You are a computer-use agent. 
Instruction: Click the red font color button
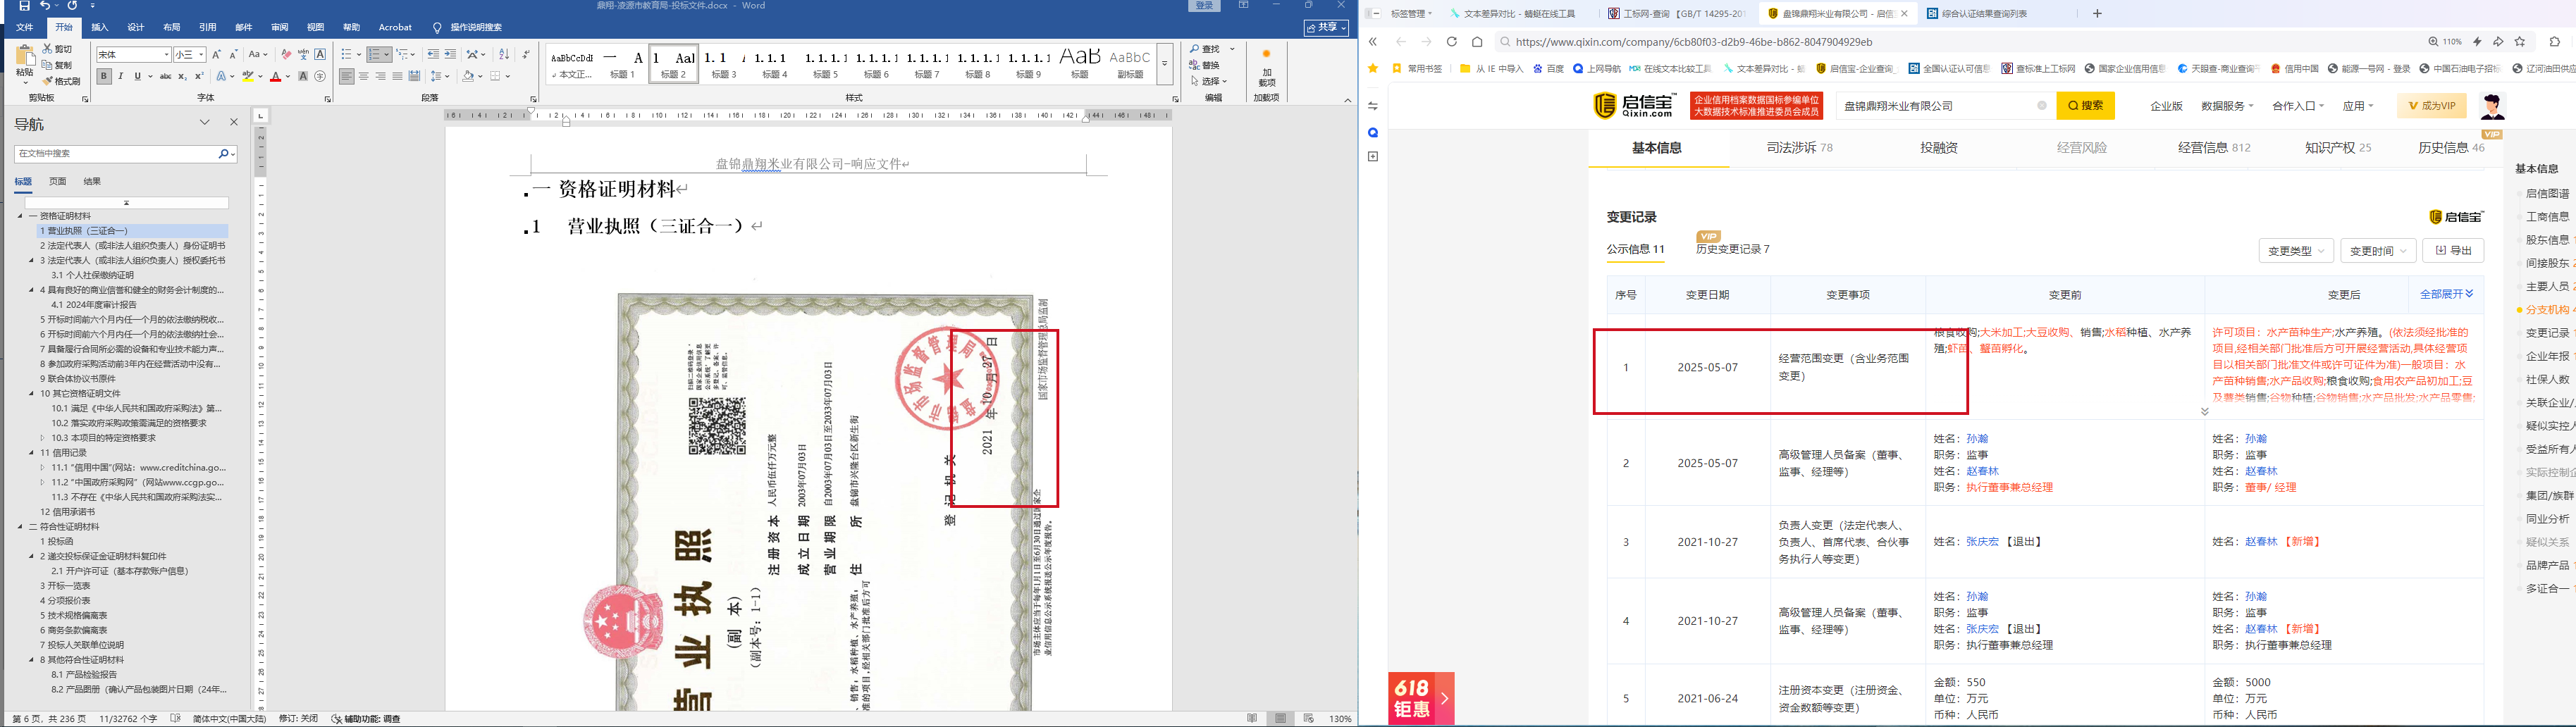(276, 76)
